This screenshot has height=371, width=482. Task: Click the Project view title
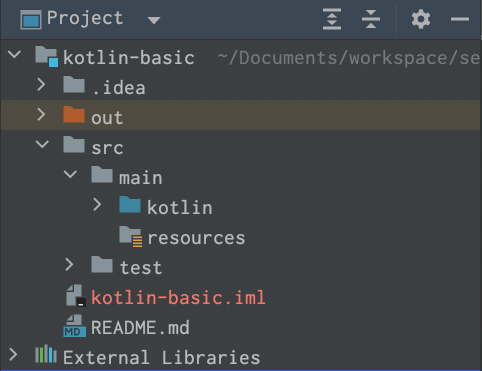click(x=85, y=18)
